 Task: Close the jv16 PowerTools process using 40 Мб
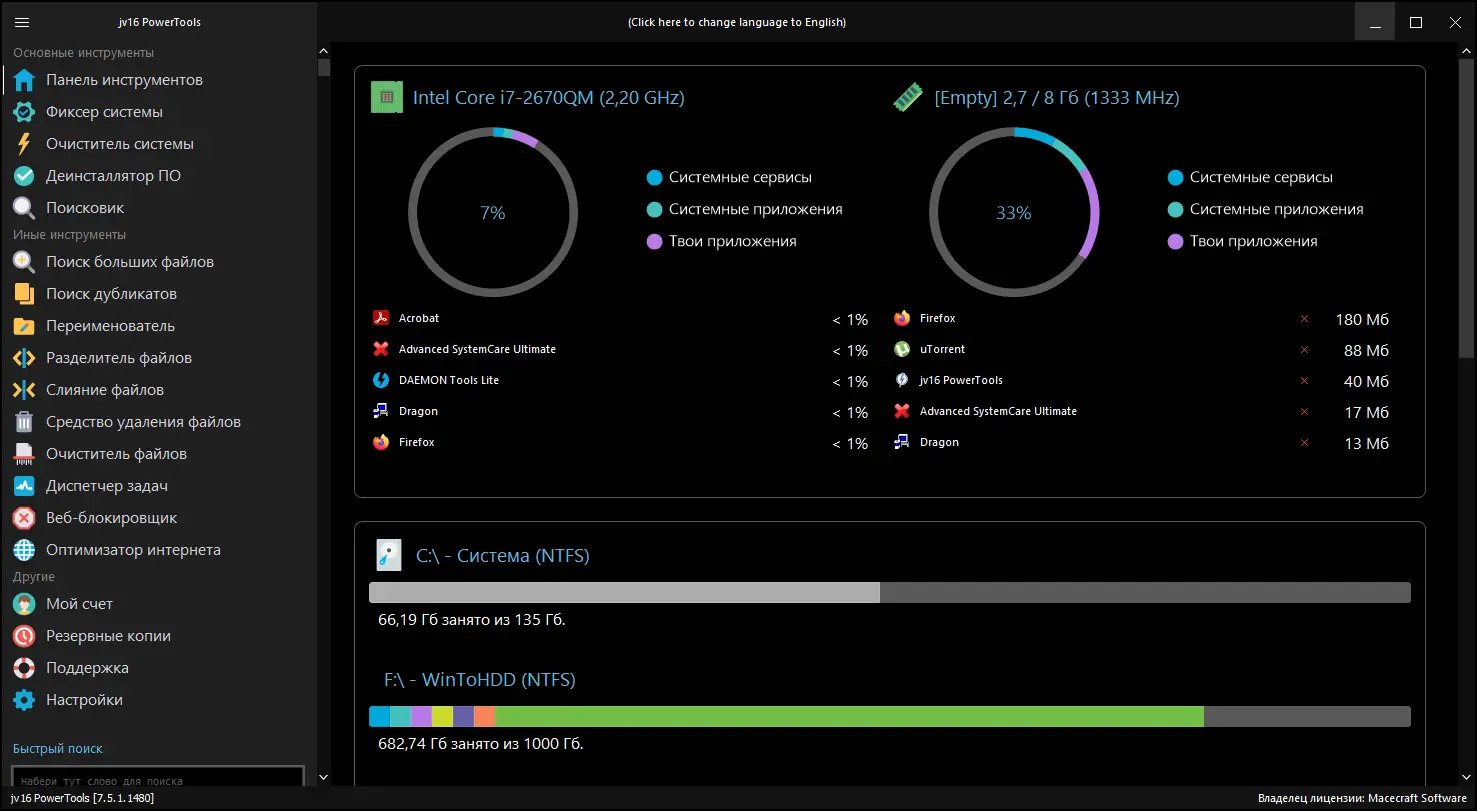tap(1304, 381)
